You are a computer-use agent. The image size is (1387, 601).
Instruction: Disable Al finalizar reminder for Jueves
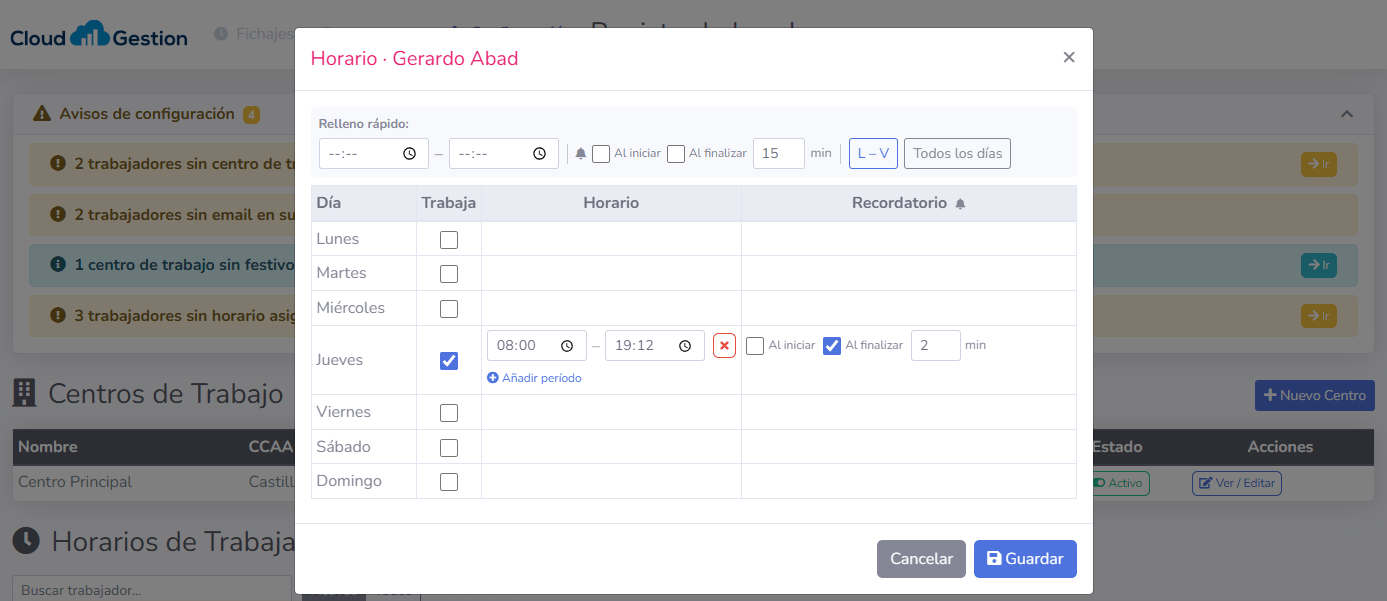tap(832, 346)
